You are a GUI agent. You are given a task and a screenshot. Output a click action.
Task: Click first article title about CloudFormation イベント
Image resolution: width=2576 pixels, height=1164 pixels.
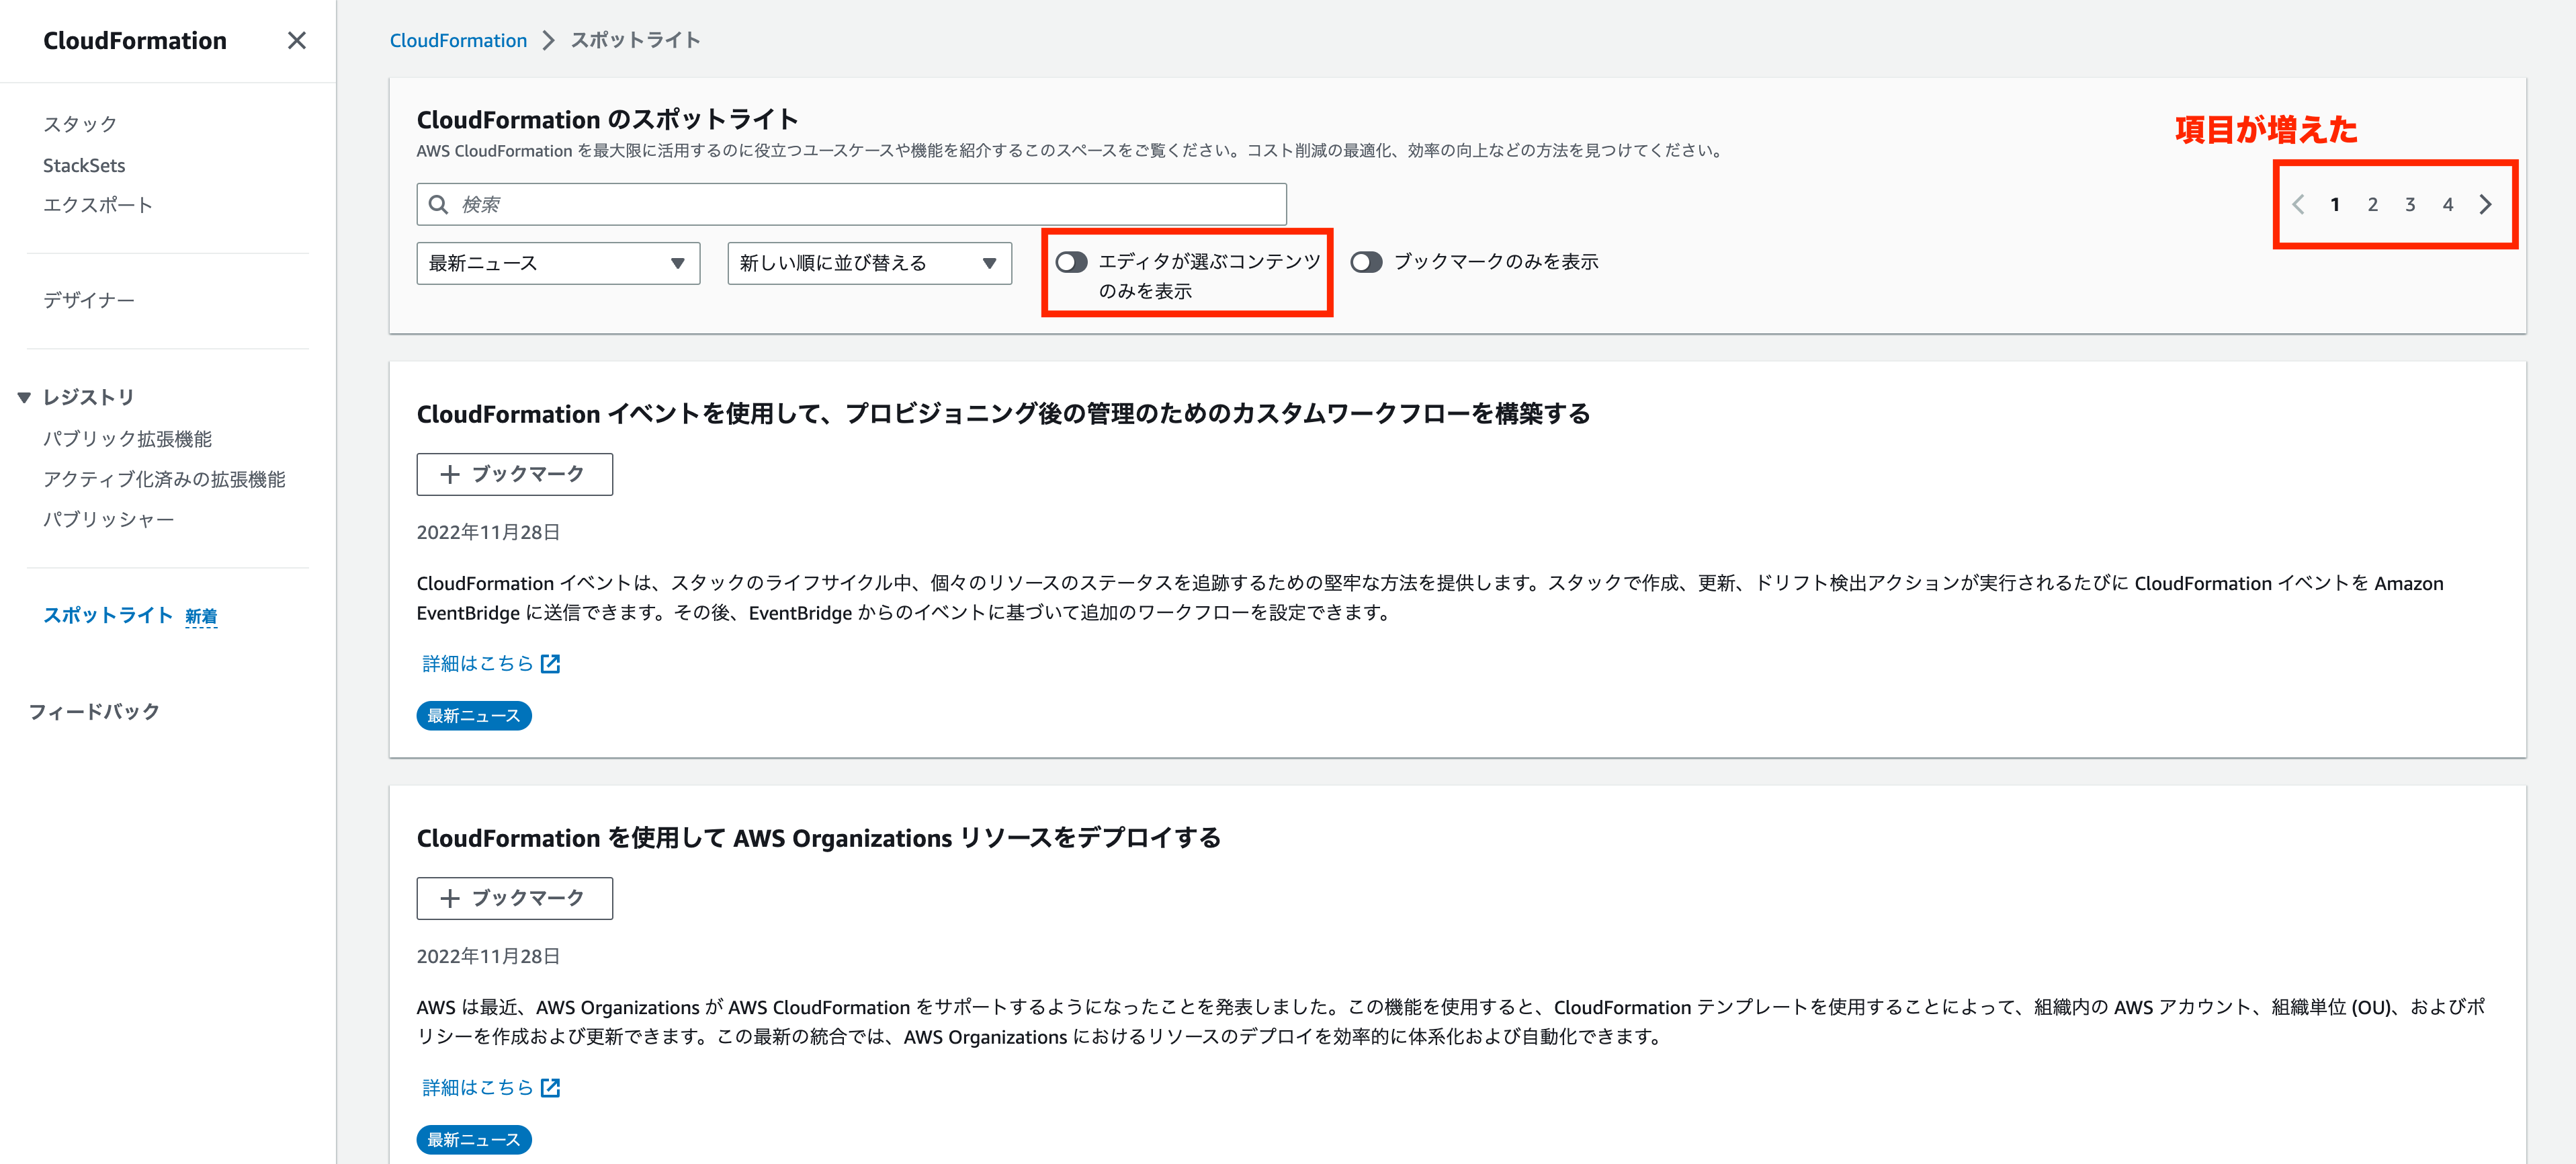1003,414
